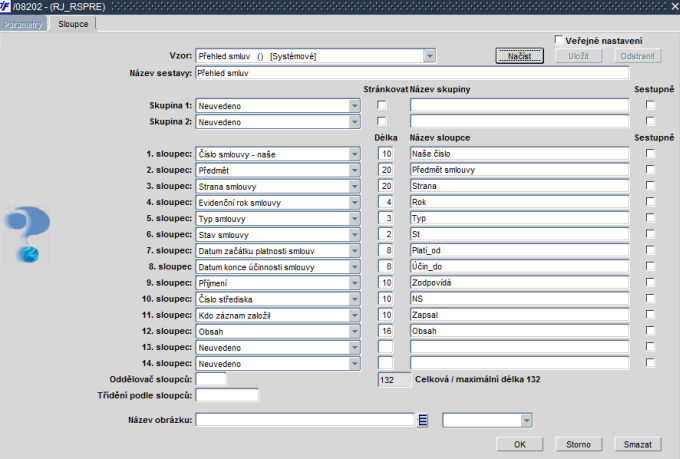680x459 pixels.
Task: Expand the 12. sloupec Obsah dropdown
Action: point(354,331)
